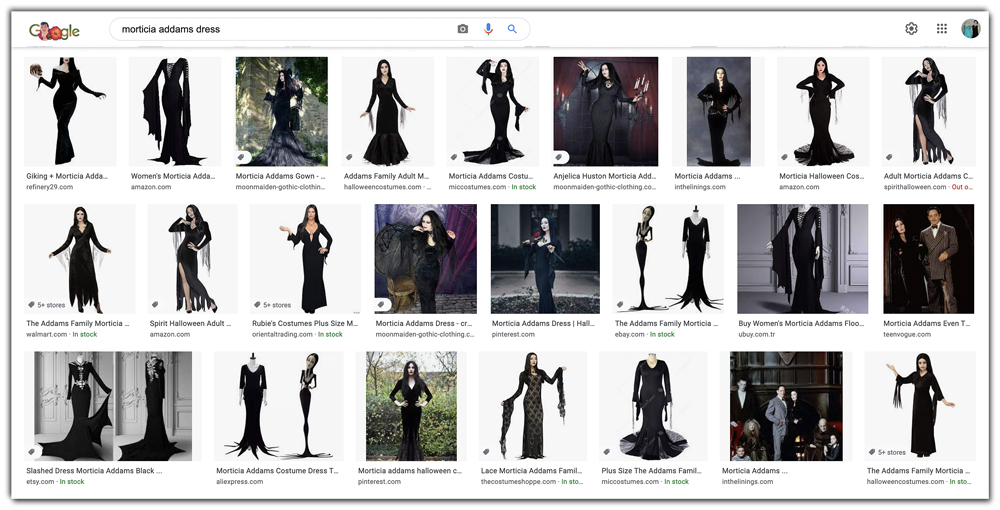Open the Plus Size Addams Family miccostumes.com image
The width and height of the screenshot is (1000, 510).
click(653, 406)
